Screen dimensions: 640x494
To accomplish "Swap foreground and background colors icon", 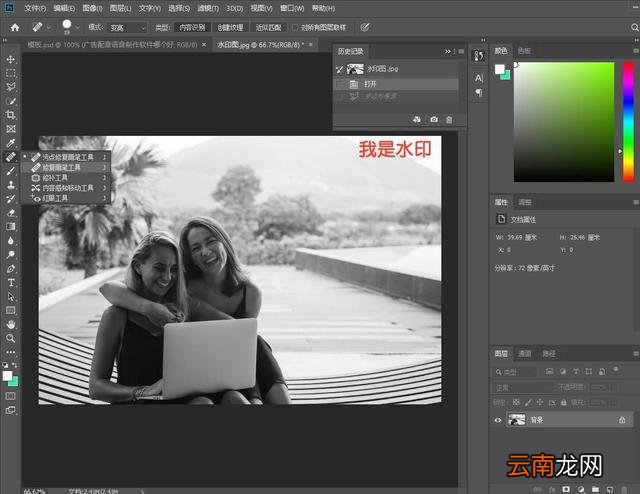I will [15, 365].
